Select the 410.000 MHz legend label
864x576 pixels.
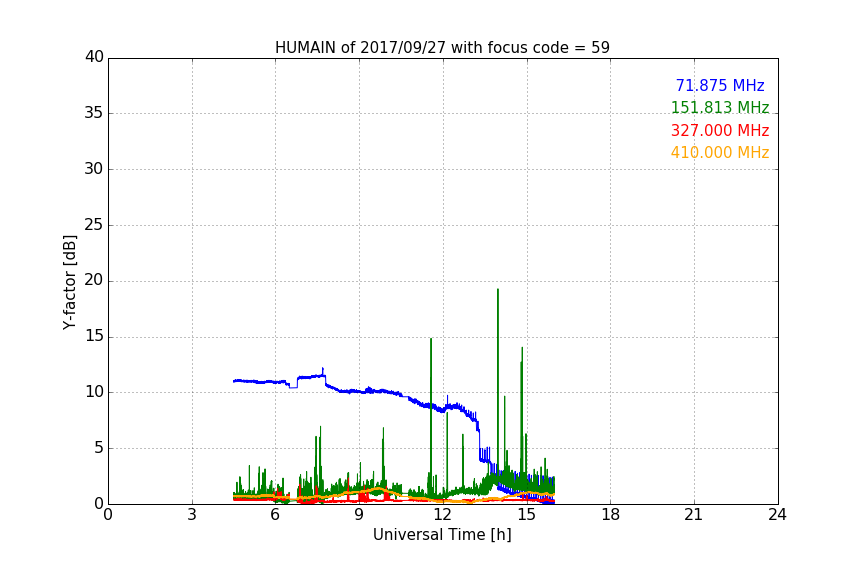(720, 153)
